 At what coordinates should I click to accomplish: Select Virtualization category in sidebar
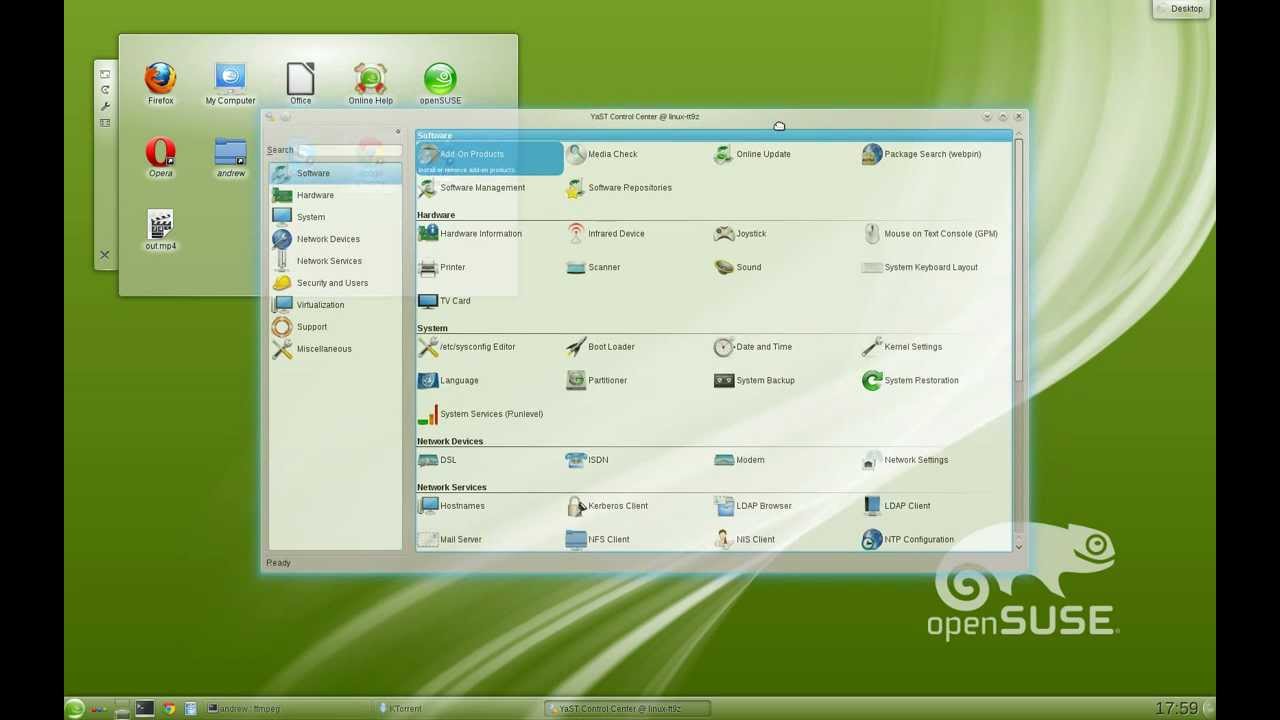[335, 305]
